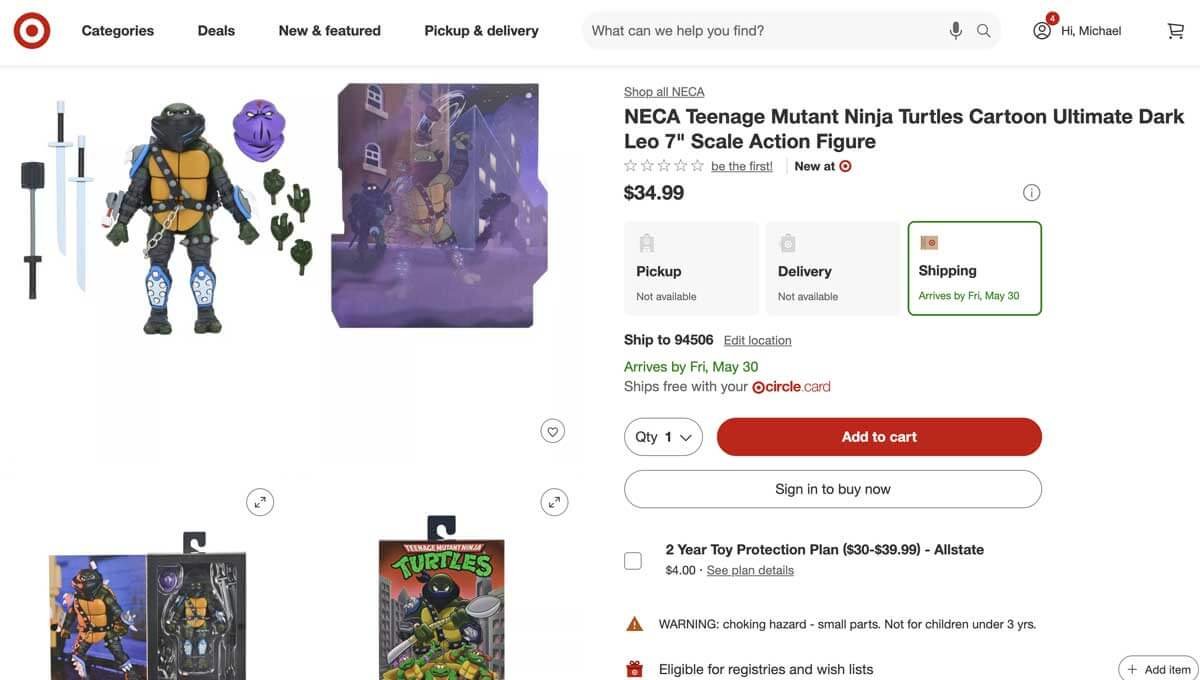Screen dimensions: 1200x680
Task: Select the Shipping fulfillment option
Action: pyautogui.click(x=975, y=265)
